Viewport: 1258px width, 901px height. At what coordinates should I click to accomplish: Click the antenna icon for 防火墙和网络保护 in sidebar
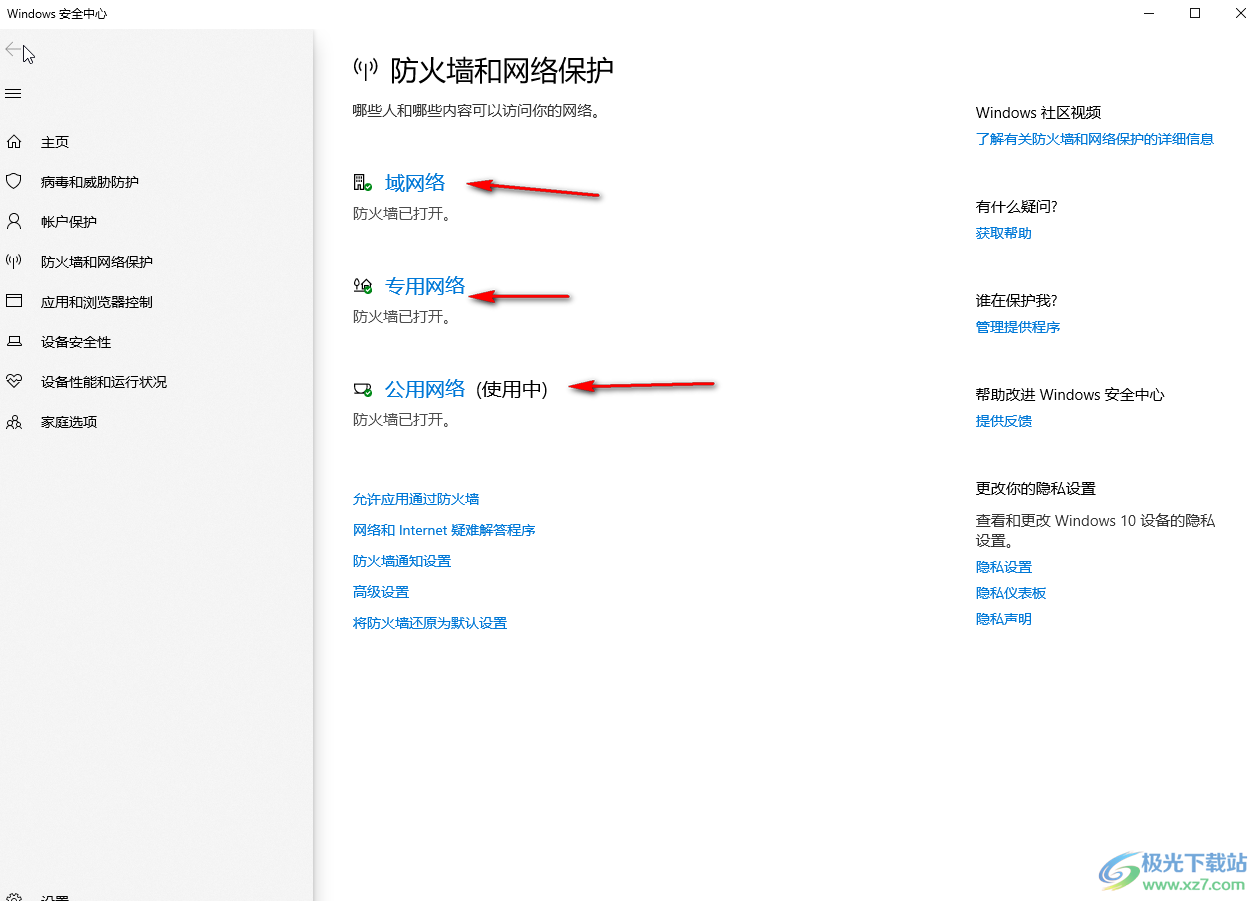point(14,261)
